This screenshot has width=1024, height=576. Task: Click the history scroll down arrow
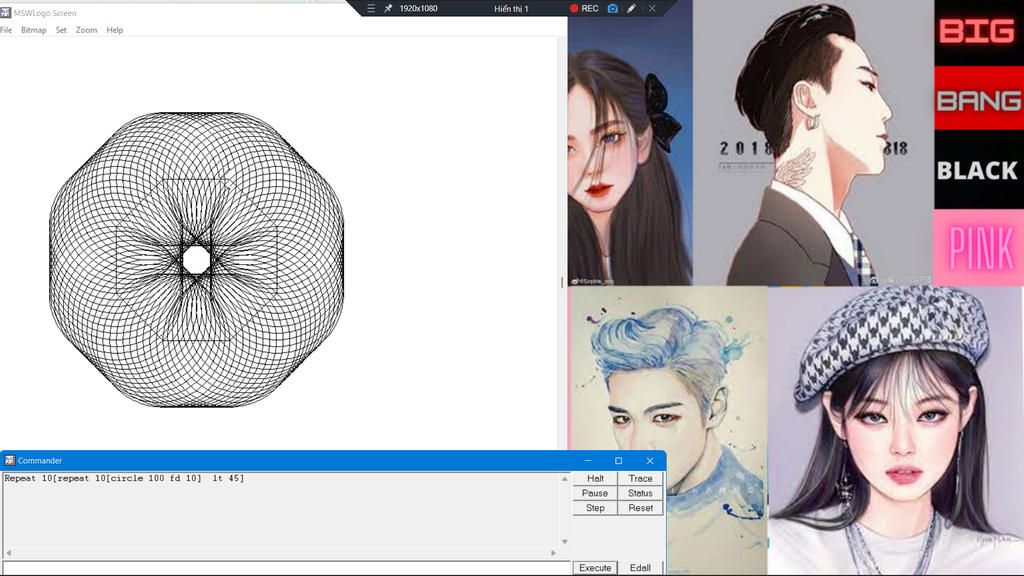[564, 541]
